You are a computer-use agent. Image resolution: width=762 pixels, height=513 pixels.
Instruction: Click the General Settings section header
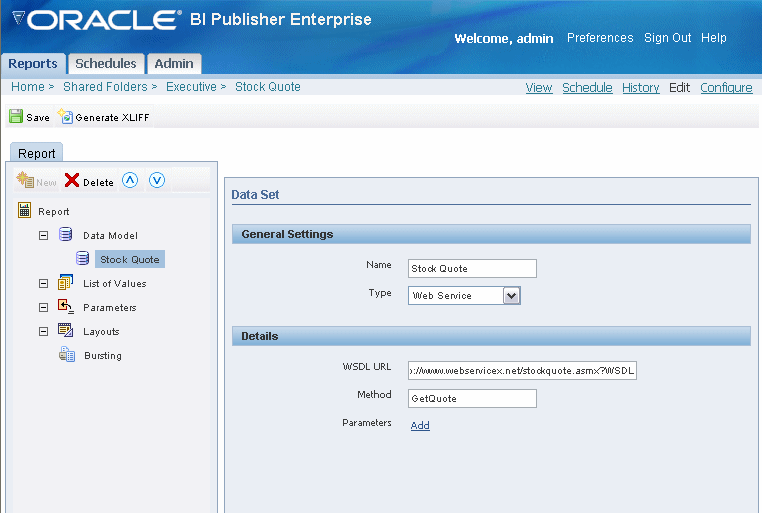pos(491,234)
